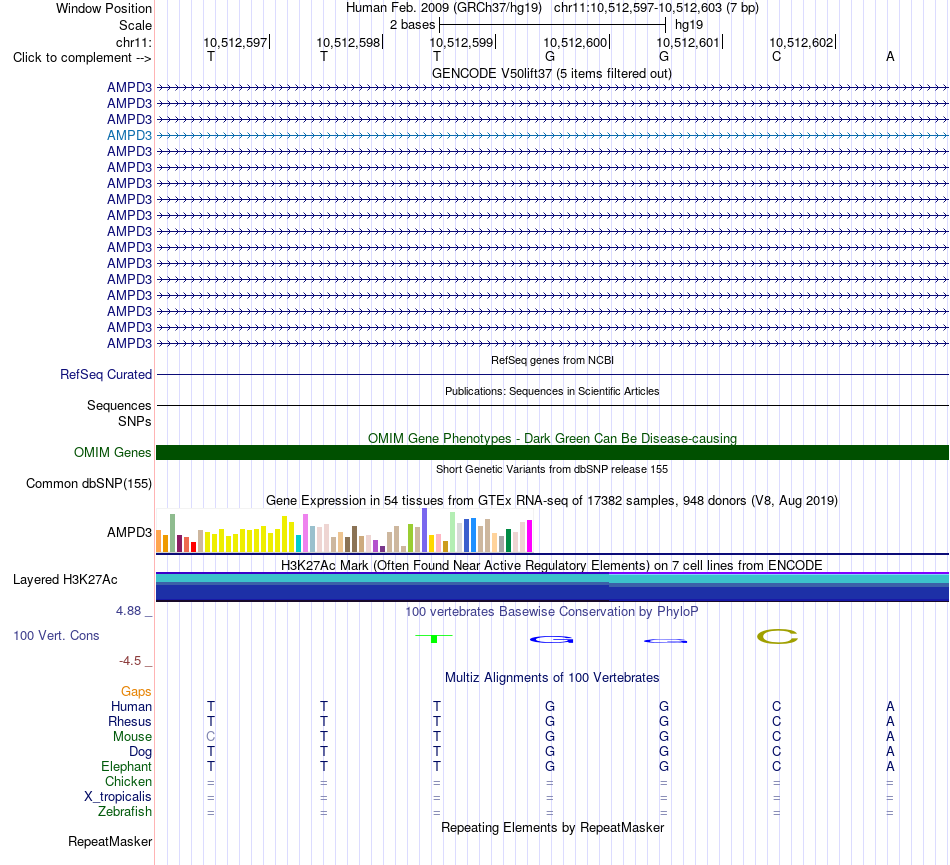Click the Rhesus alignment row label
The width and height of the screenshot is (950, 865).
[130, 721]
